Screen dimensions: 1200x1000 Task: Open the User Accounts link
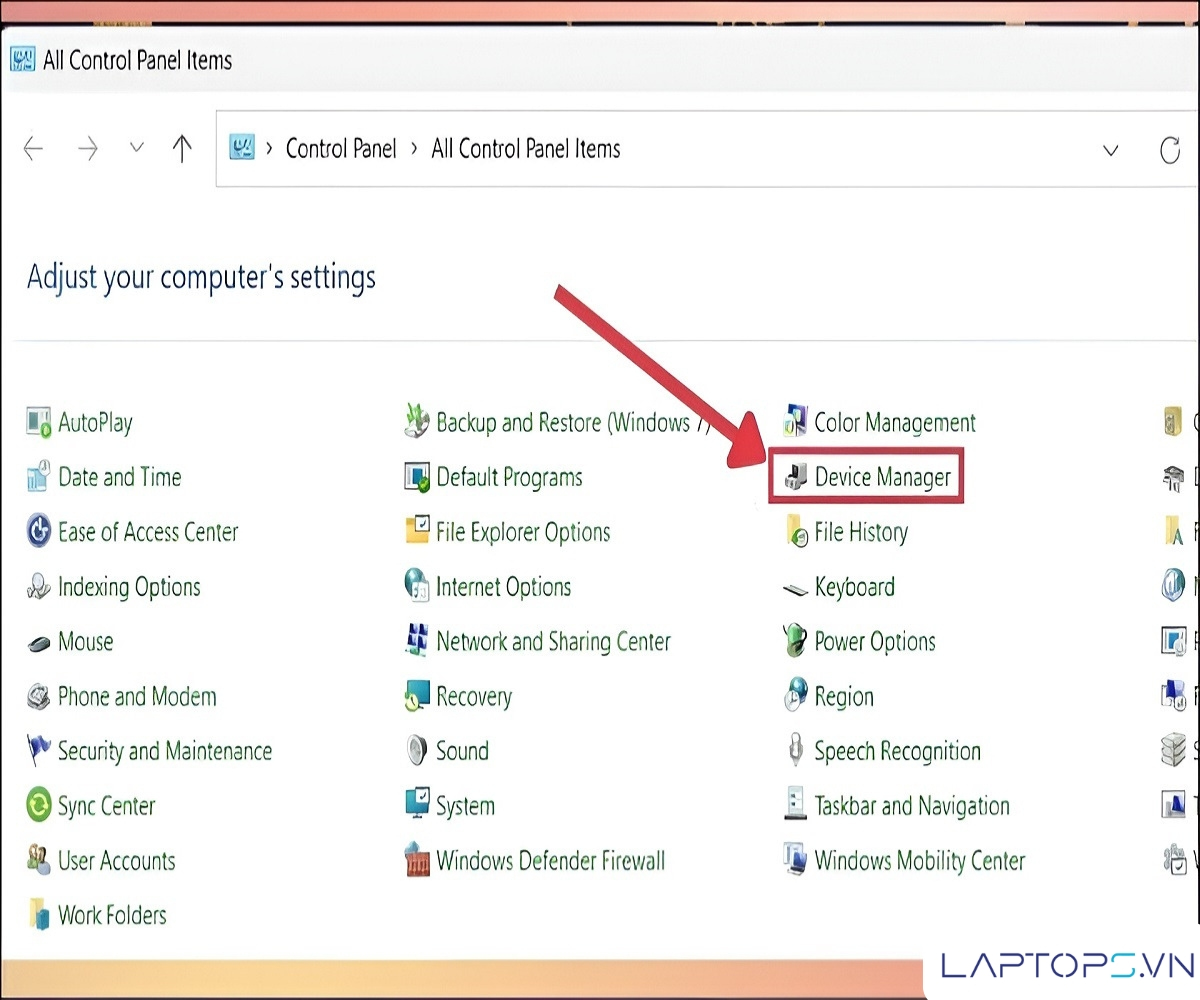(116, 860)
